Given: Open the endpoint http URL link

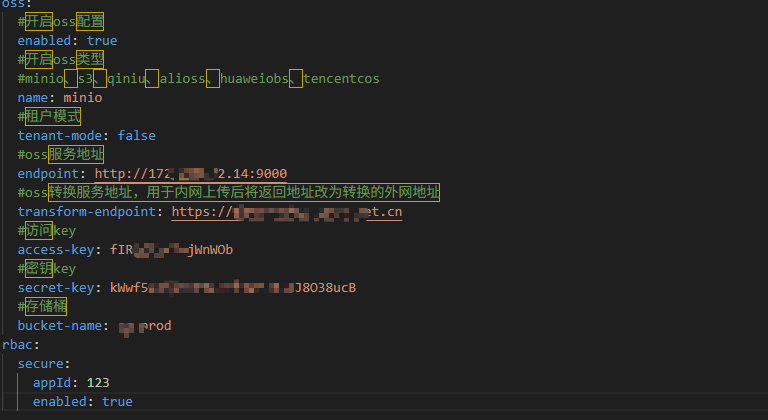Looking at the screenshot, I should (x=191, y=173).
